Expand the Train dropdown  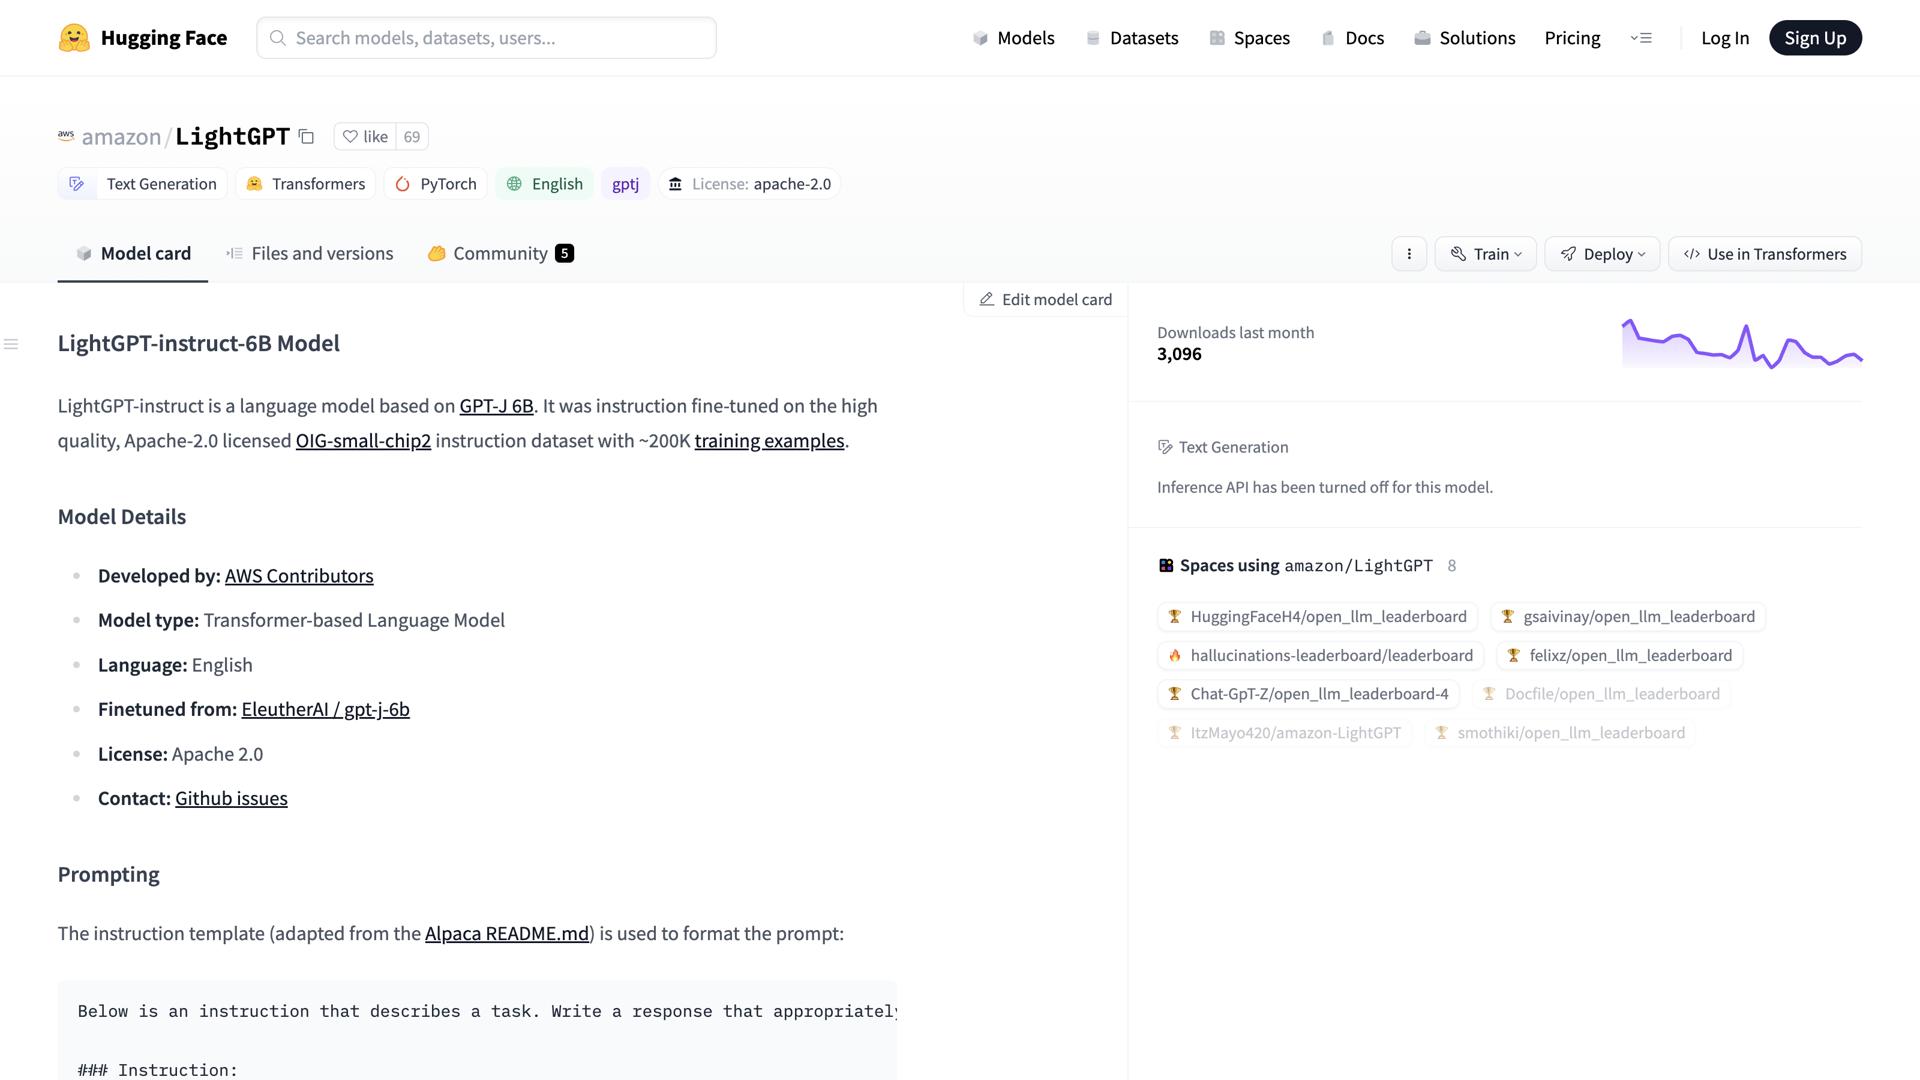(1485, 254)
